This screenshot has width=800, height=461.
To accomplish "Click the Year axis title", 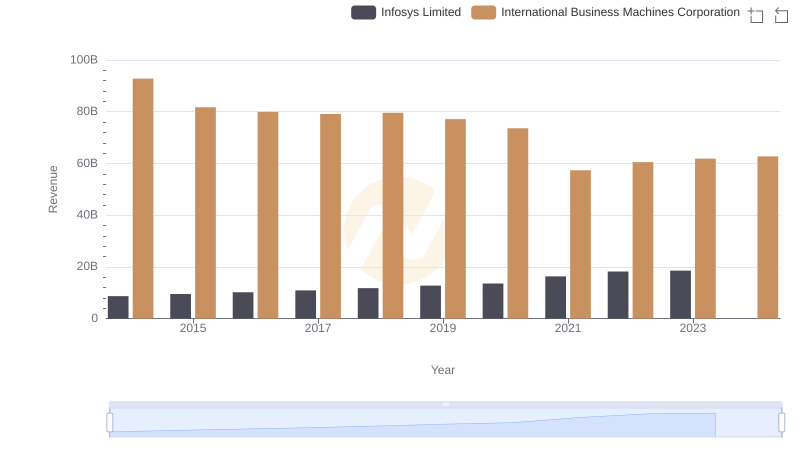I will [443, 370].
